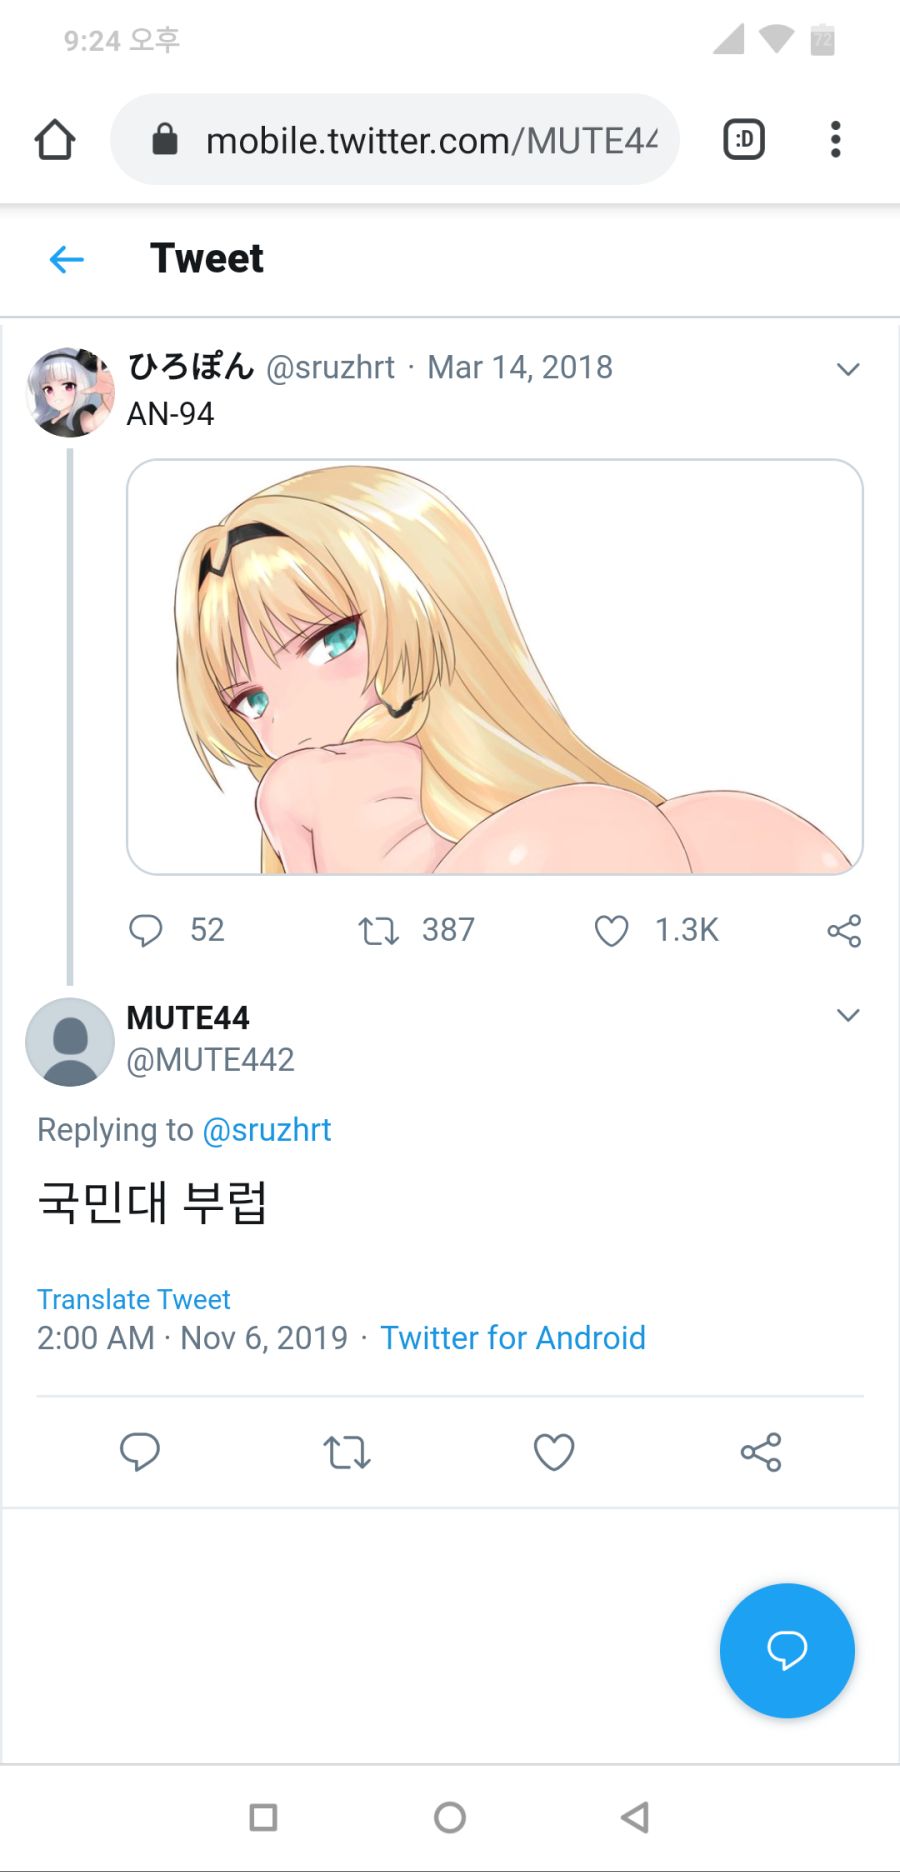Go to Chrome home page

[55, 138]
